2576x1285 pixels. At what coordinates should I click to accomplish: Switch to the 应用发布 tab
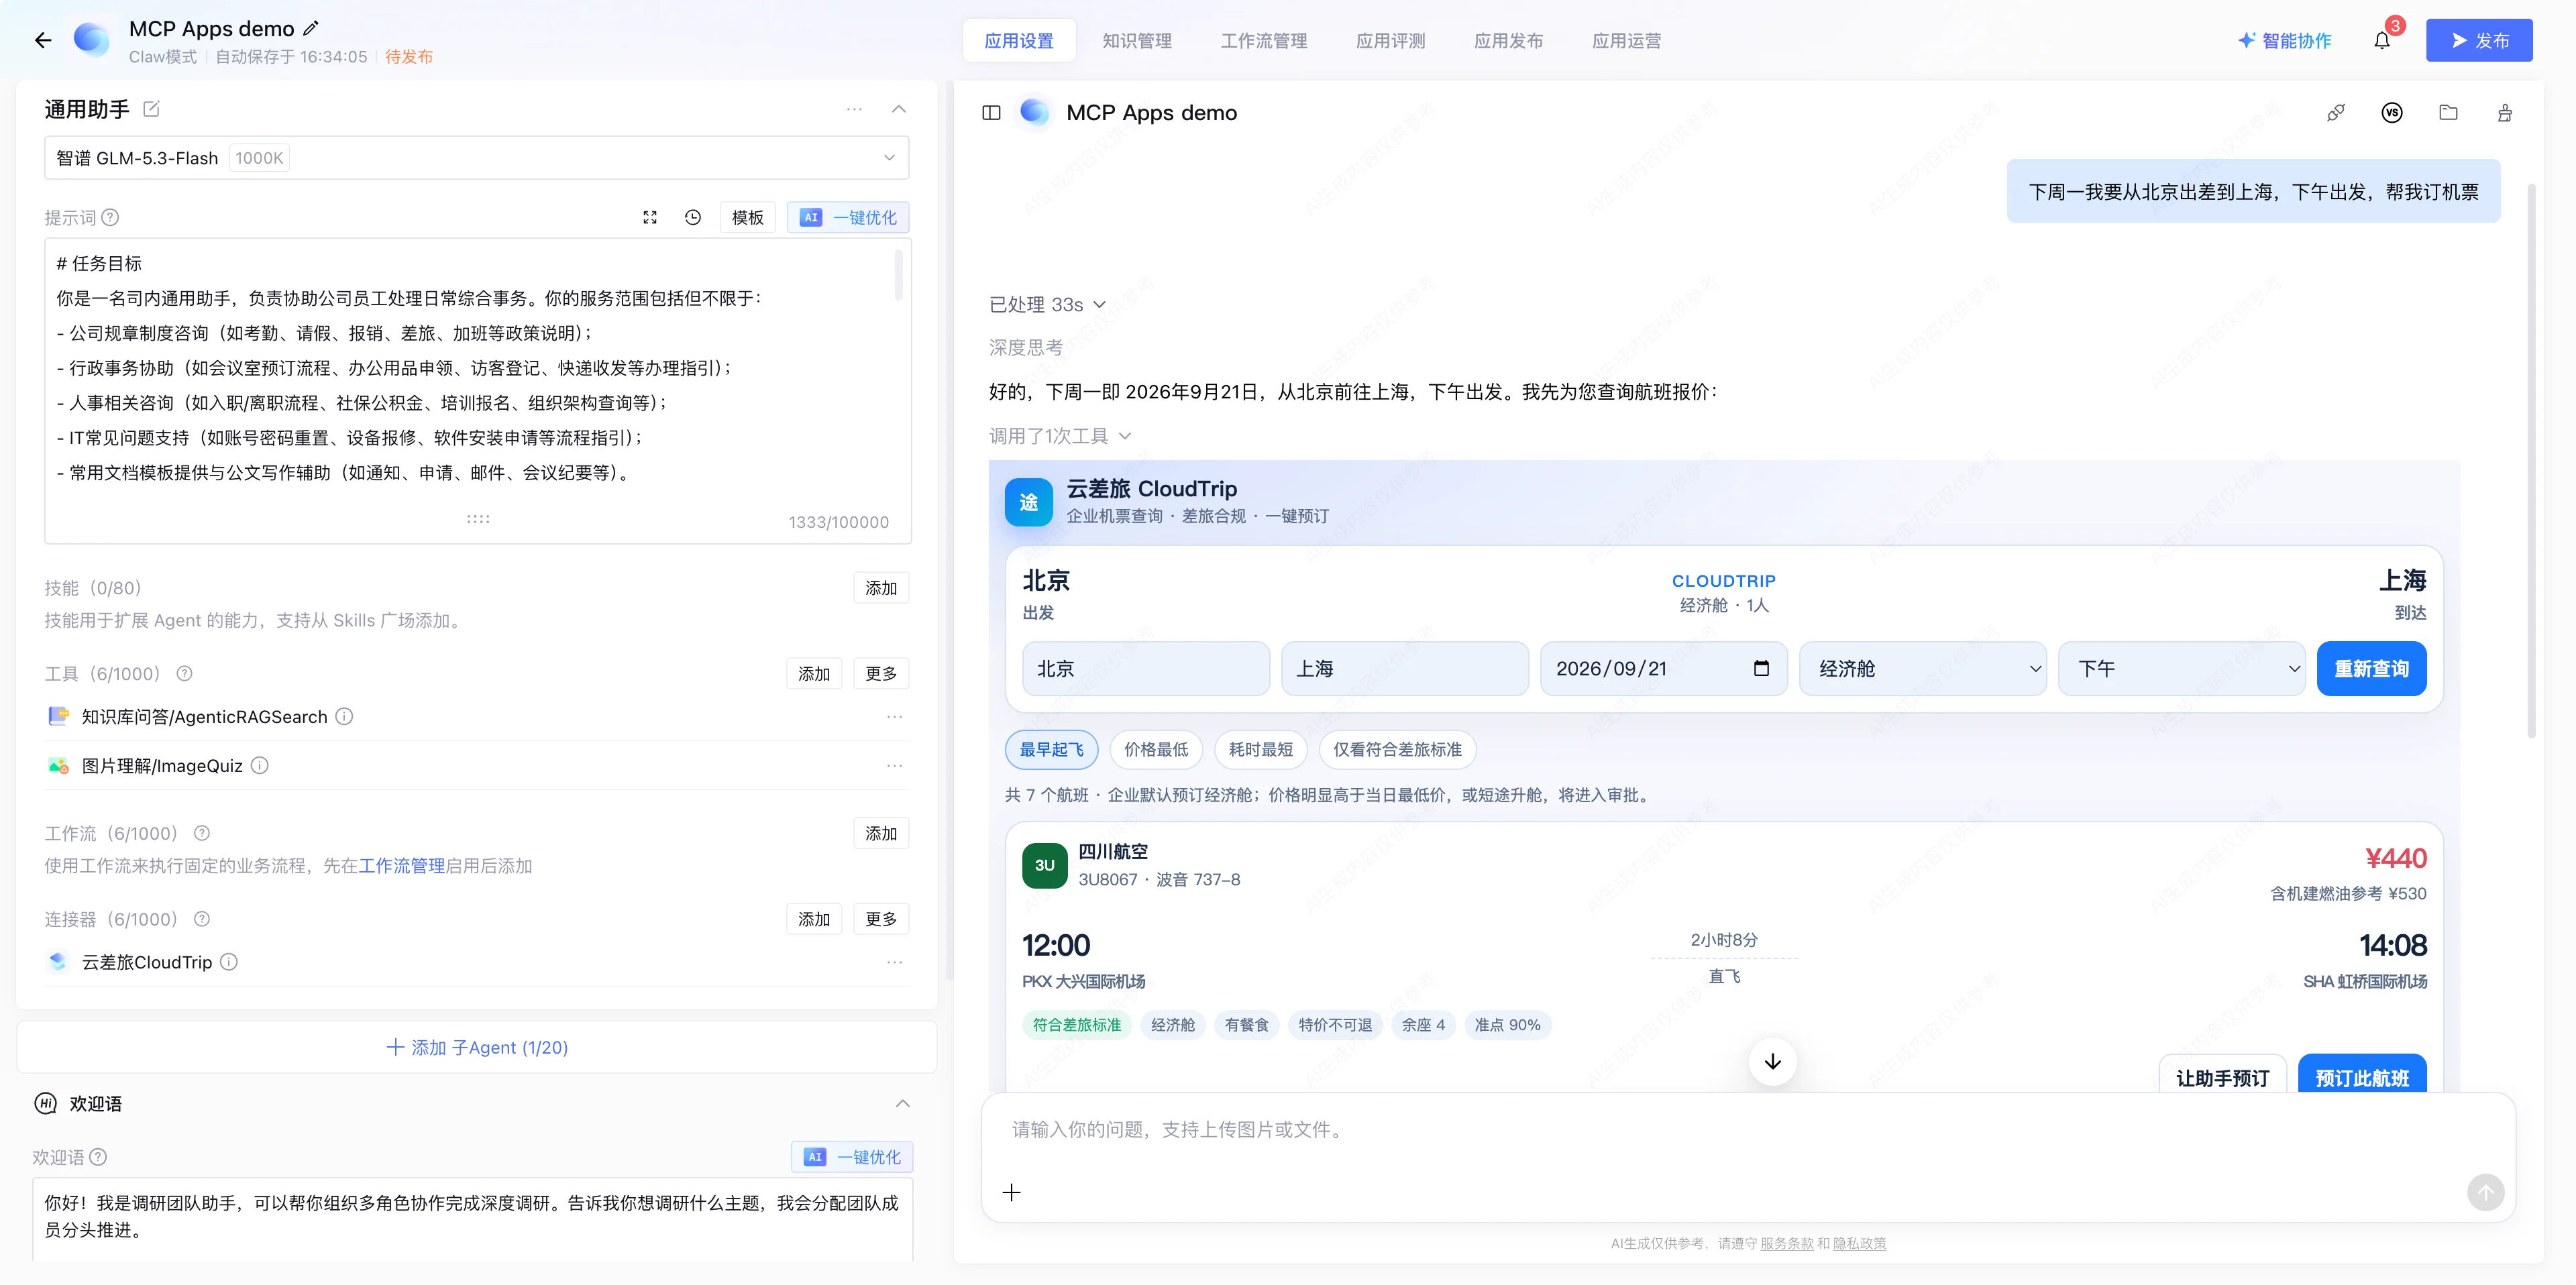tap(1508, 40)
